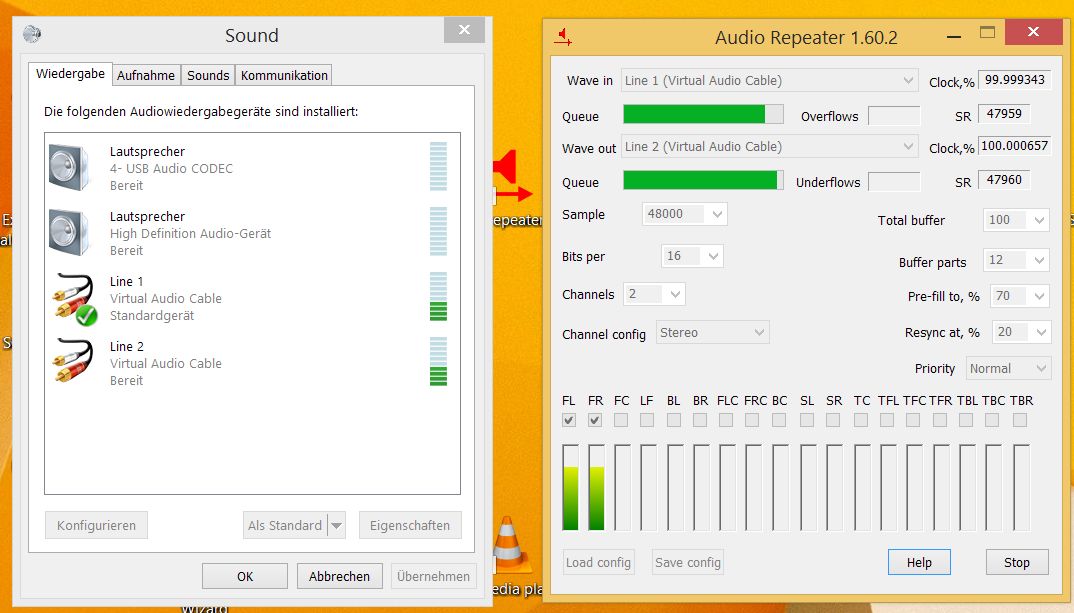Click the Wave in SR field 47959
The image size is (1074, 613).
click(x=1004, y=114)
